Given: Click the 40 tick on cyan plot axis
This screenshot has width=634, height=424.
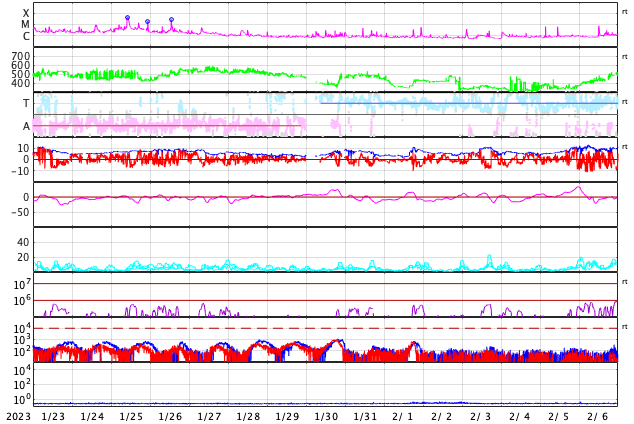Looking at the screenshot, I should (x=23, y=242).
